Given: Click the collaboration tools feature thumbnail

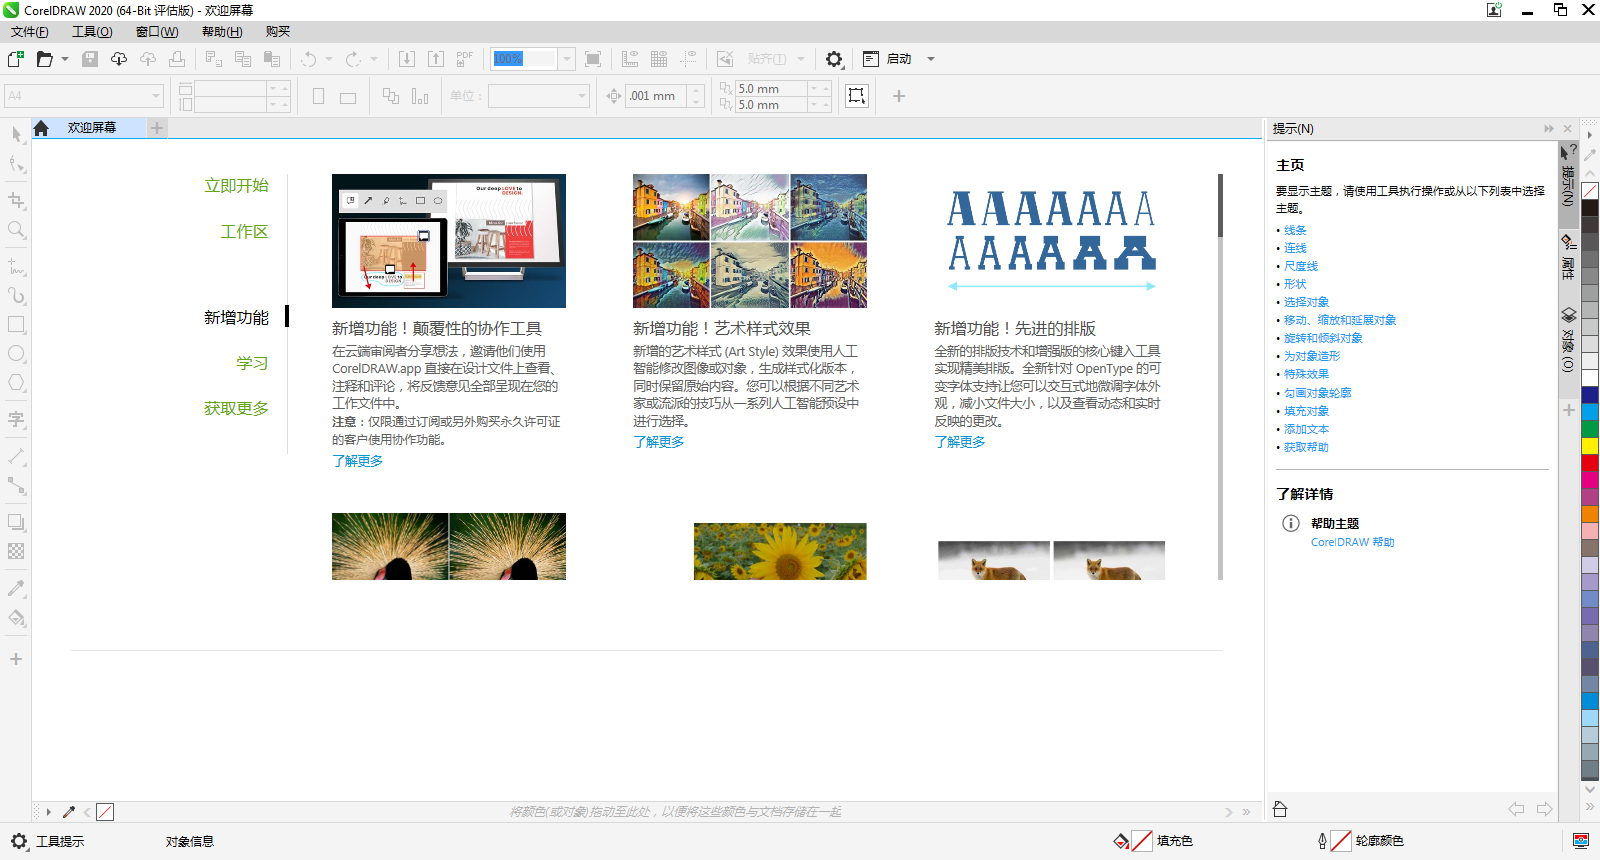Looking at the screenshot, I should tap(448, 241).
